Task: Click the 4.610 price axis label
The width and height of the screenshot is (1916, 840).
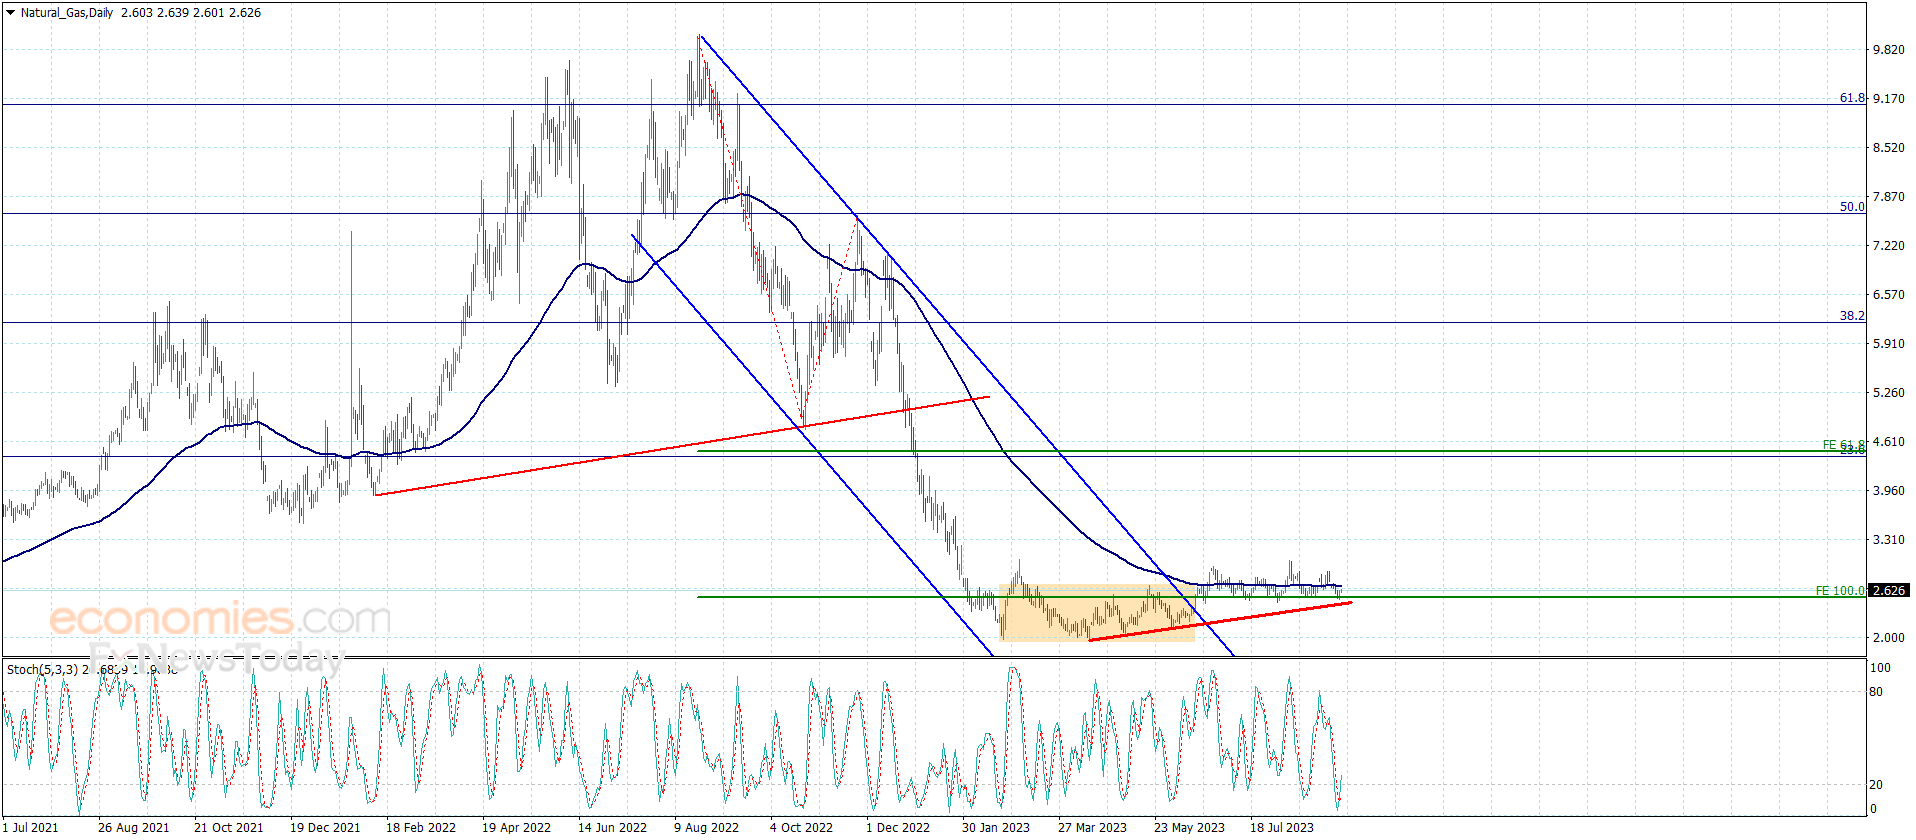Action: pyautogui.click(x=1889, y=442)
